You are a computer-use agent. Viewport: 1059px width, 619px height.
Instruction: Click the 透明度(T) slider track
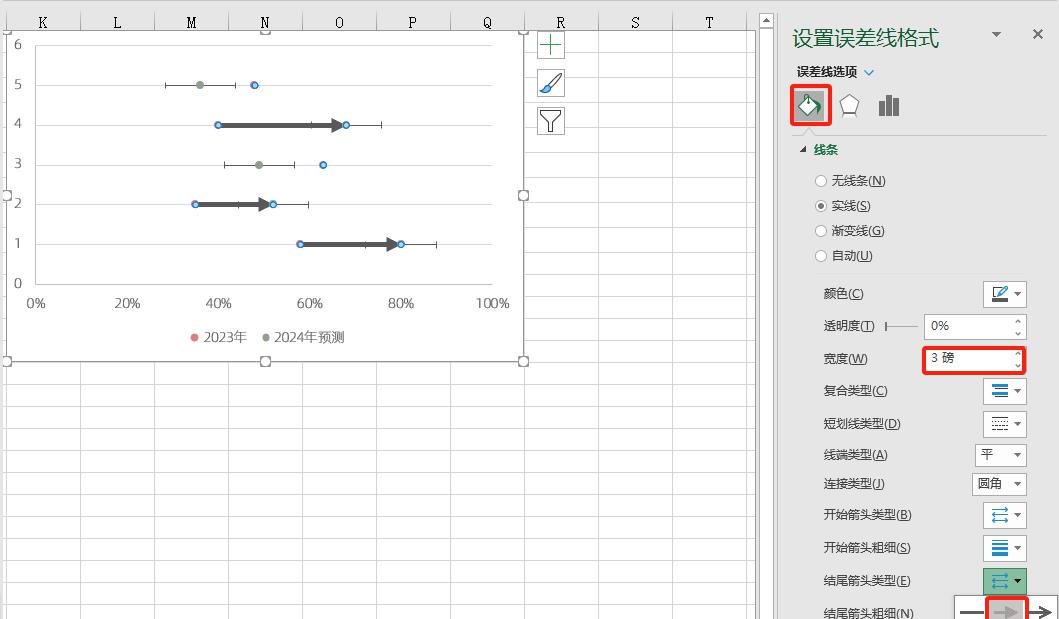[x=901, y=327]
